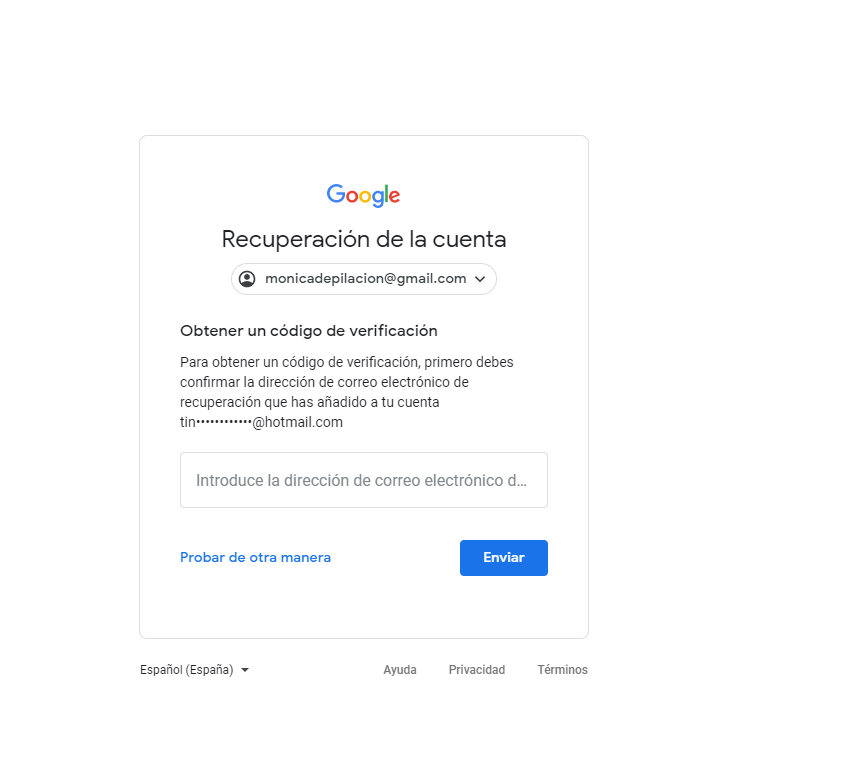Focus the recovery email address input field

[x=364, y=480]
